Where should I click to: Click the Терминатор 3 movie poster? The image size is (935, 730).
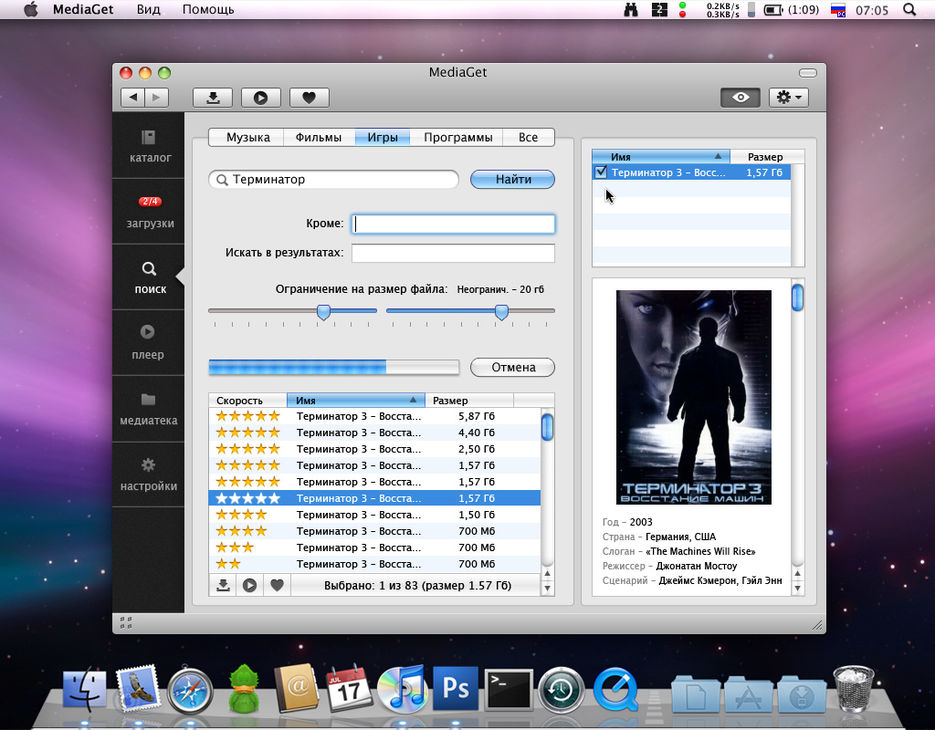pos(693,397)
